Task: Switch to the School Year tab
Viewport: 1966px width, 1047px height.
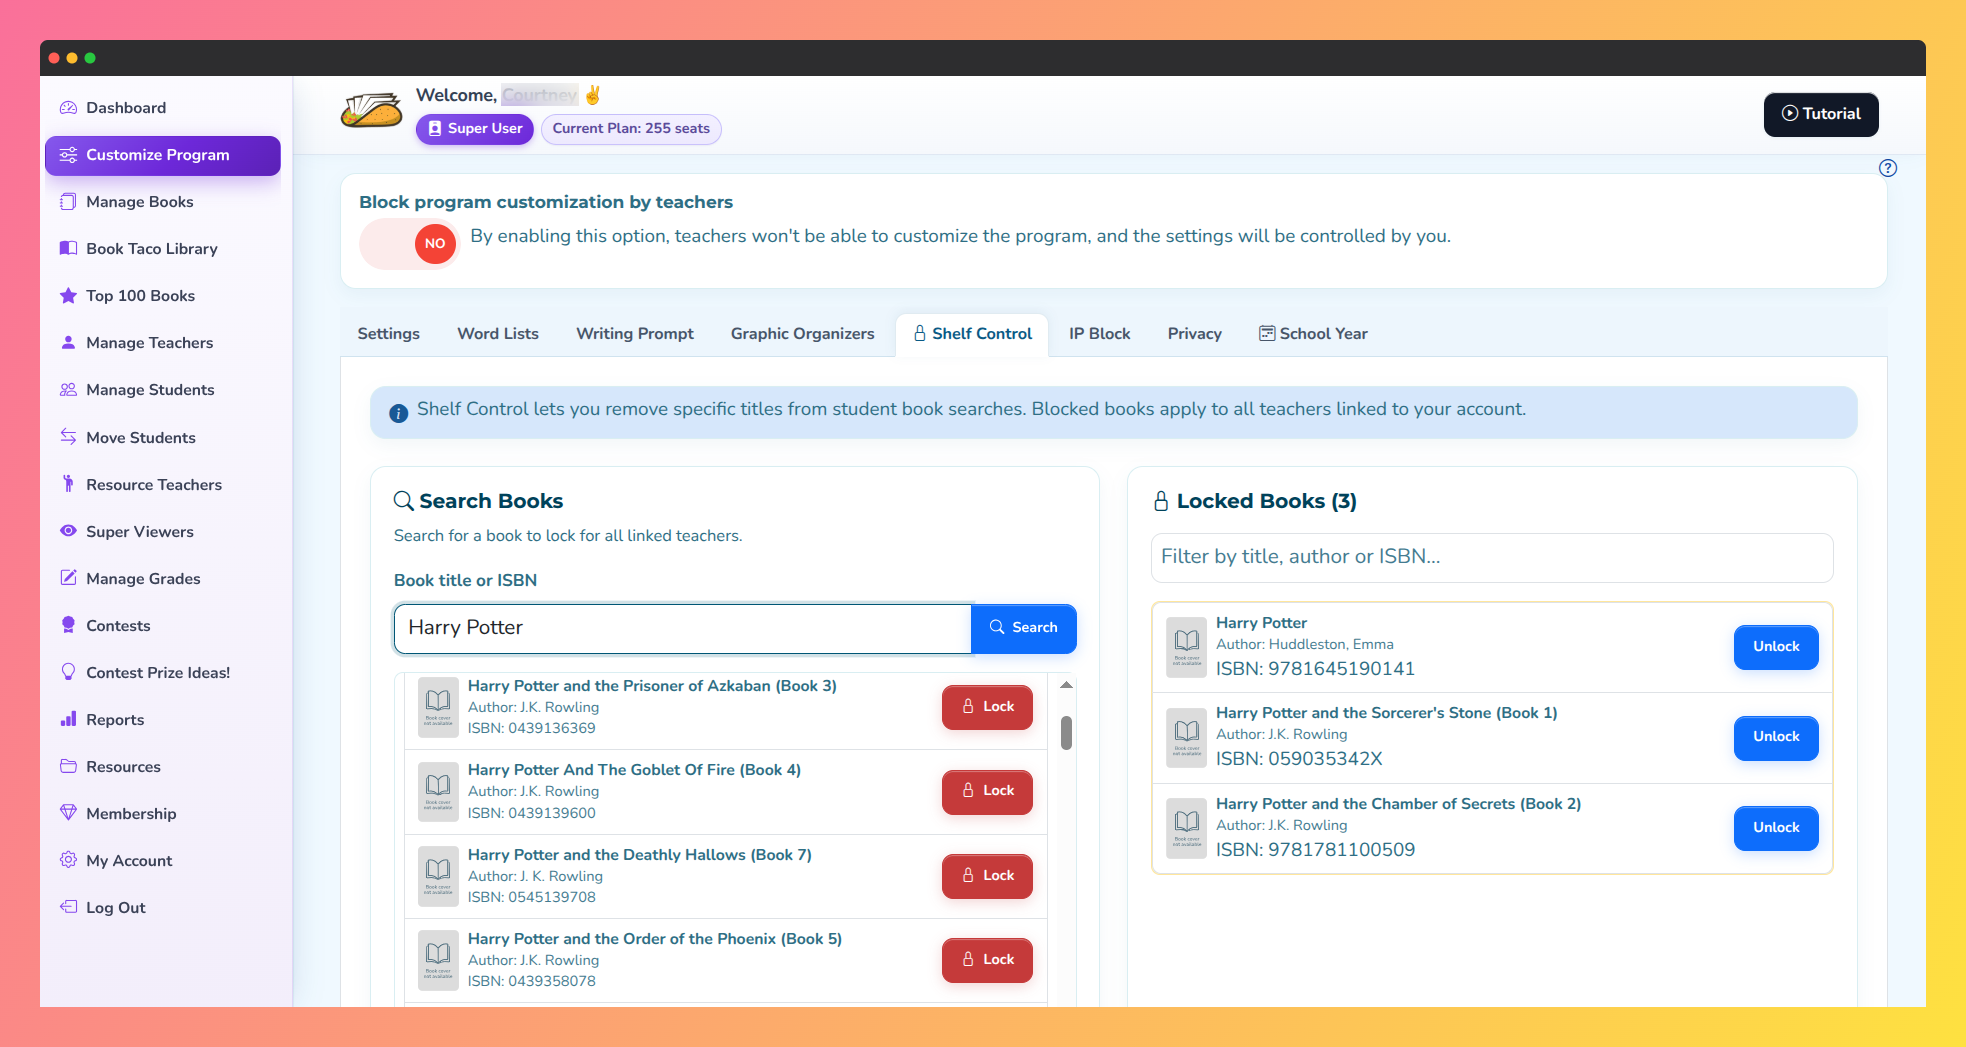Action: tap(1313, 334)
